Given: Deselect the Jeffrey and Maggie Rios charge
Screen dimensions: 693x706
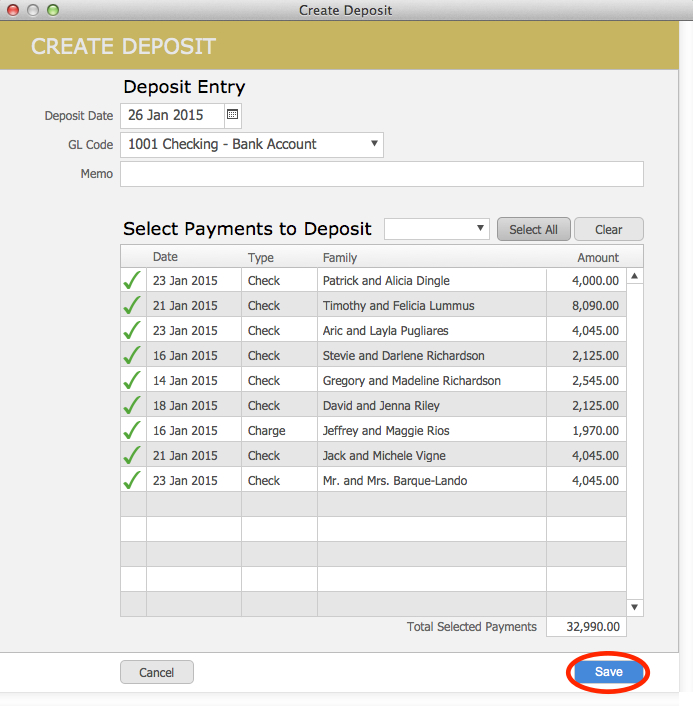Looking at the screenshot, I should 132,431.
